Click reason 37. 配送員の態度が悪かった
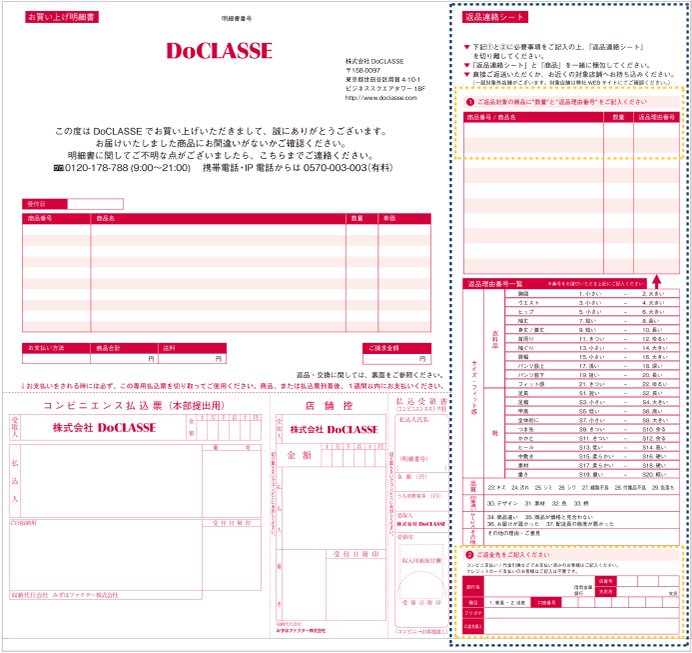This screenshot has width=692, height=653. [579, 524]
